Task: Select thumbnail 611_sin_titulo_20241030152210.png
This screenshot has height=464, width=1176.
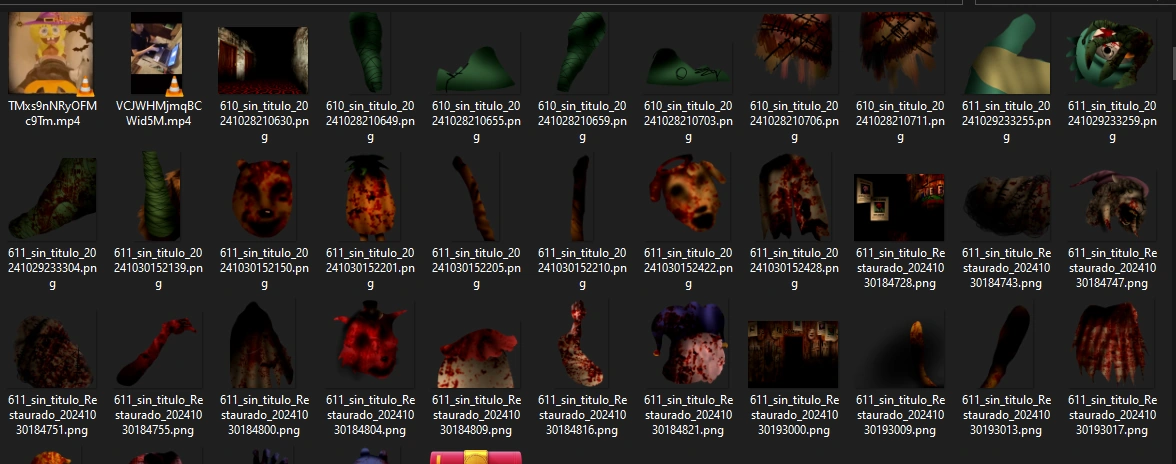Action: (x=582, y=198)
